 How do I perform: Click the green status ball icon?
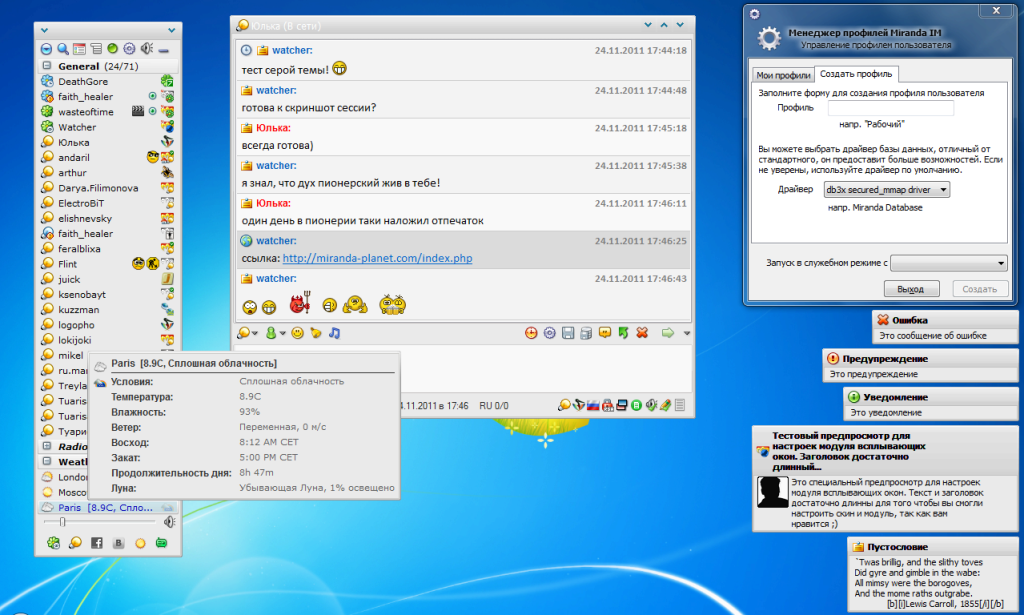point(112,48)
